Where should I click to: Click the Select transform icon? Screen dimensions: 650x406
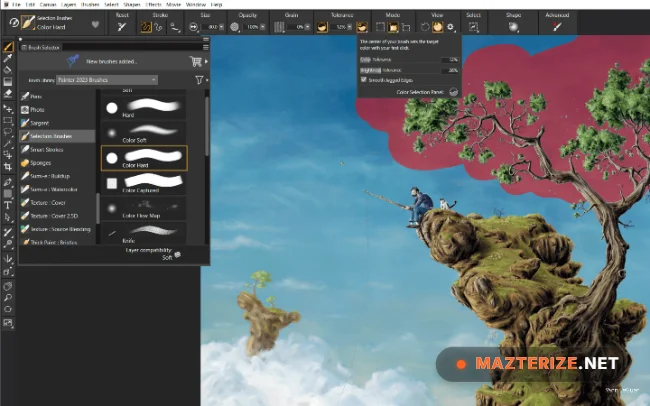coord(473,27)
